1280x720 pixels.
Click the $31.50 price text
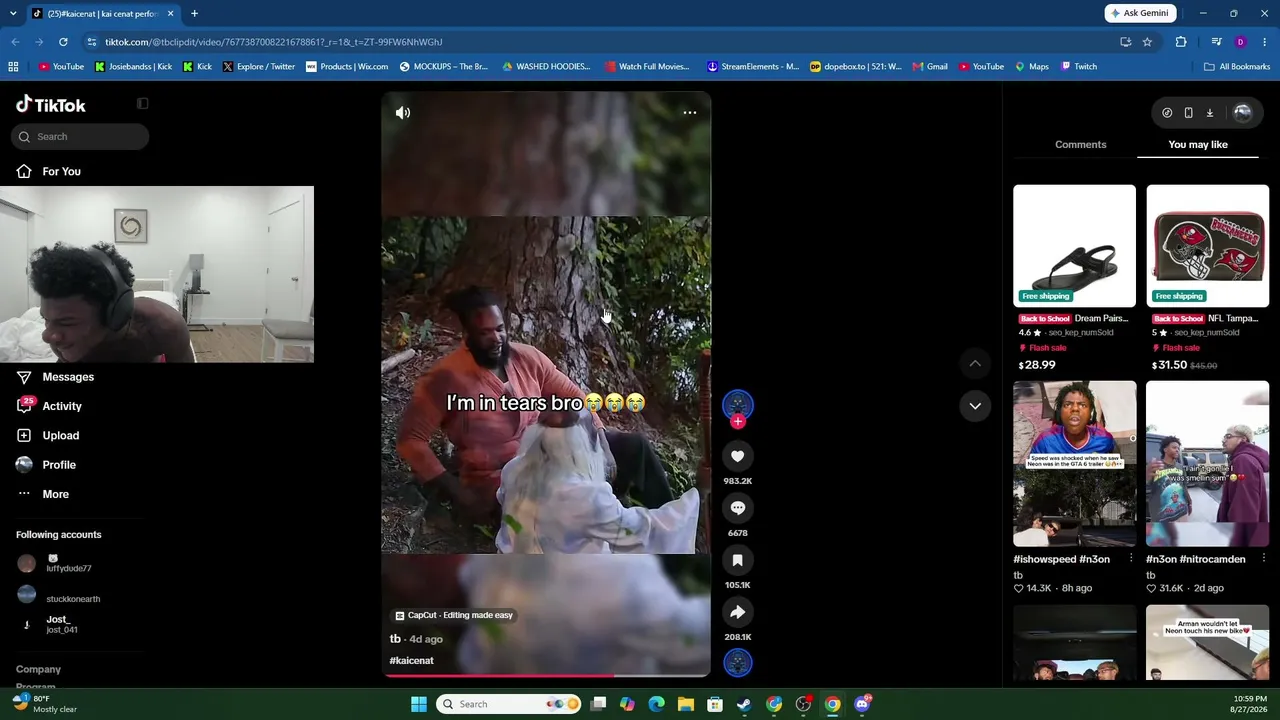pyautogui.click(x=1170, y=365)
